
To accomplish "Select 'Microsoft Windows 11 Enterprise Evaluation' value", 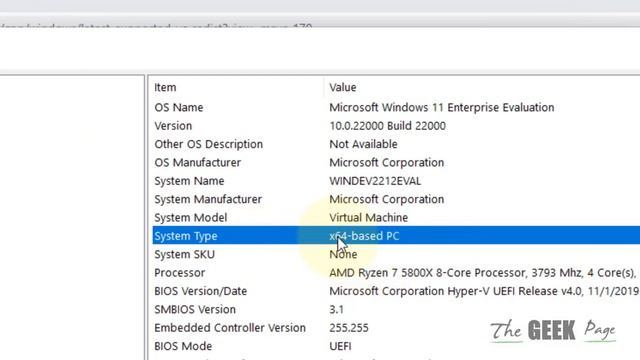I will click(x=442, y=107).
